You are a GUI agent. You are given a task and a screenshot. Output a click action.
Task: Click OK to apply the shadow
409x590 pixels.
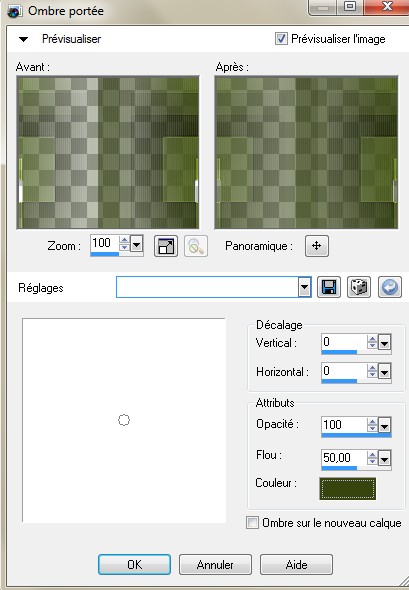[x=134, y=564]
